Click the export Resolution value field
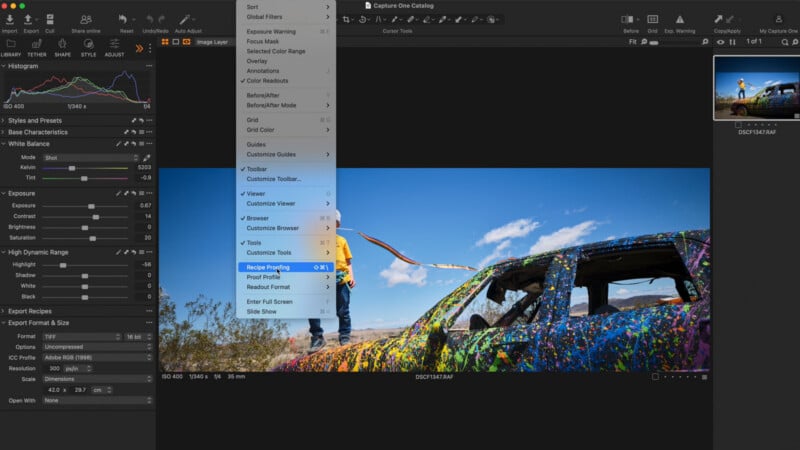This screenshot has height=450, width=800. coord(55,368)
